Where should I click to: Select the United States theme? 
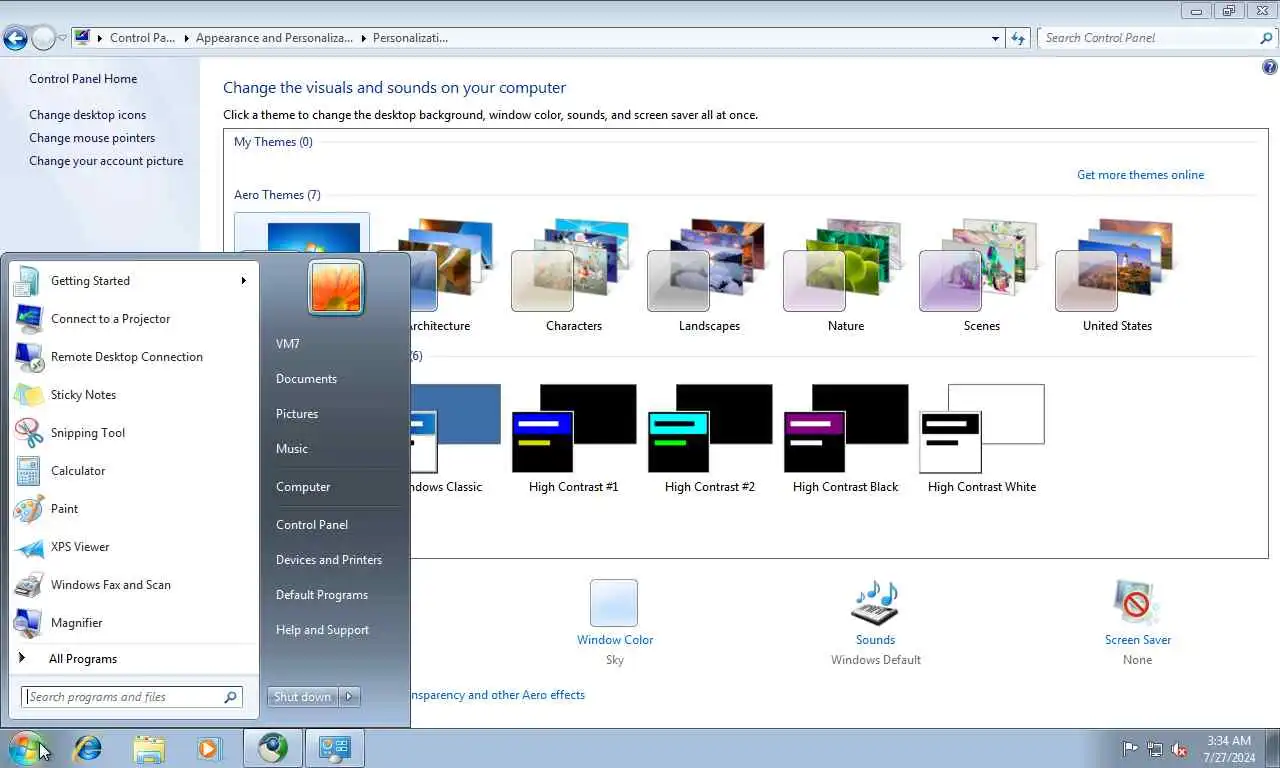pyautogui.click(x=1117, y=275)
